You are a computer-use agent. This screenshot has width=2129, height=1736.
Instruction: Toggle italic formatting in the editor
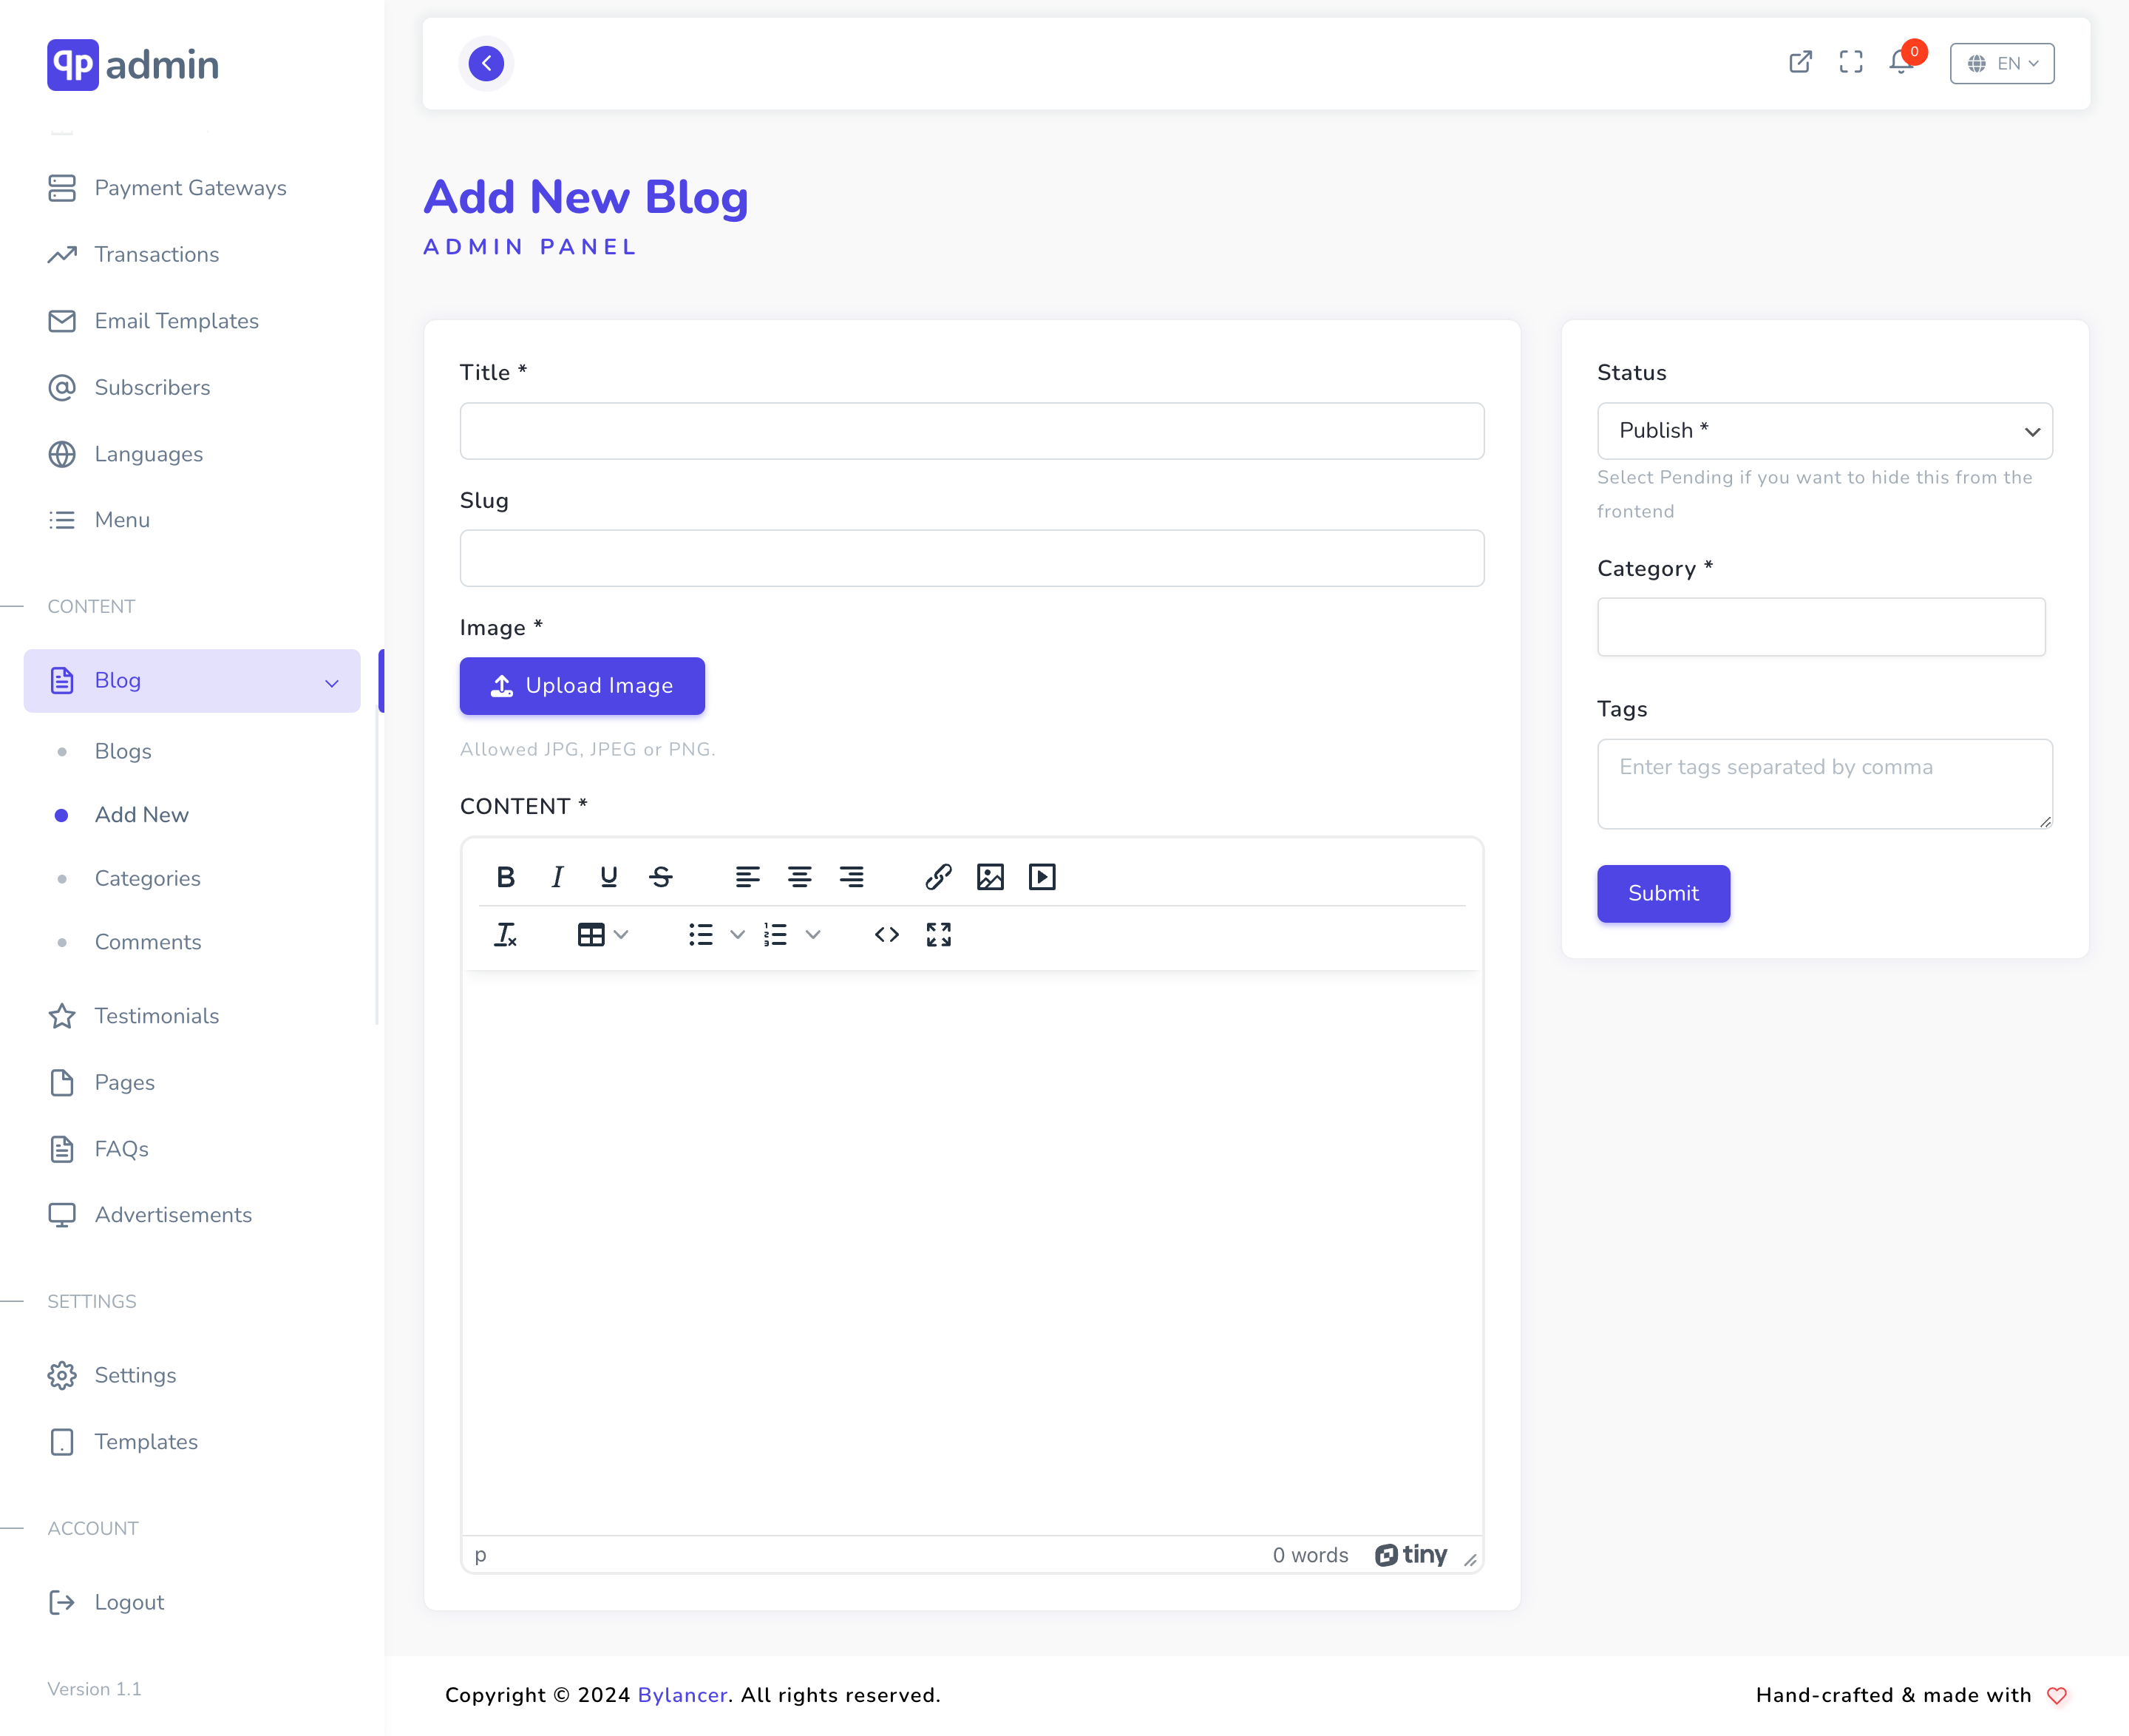point(557,877)
